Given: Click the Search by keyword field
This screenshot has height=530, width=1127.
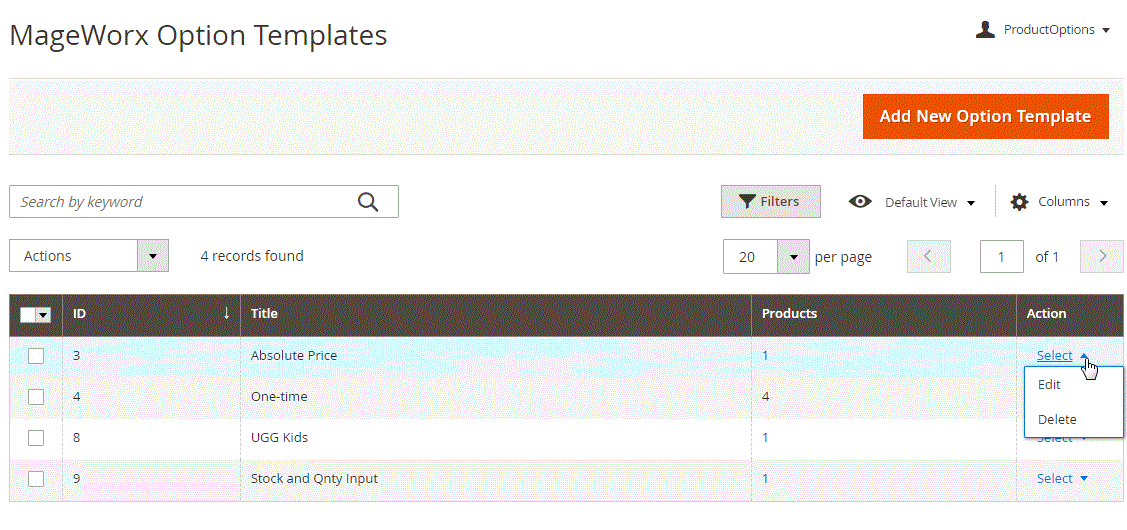Looking at the screenshot, I should [x=185, y=202].
